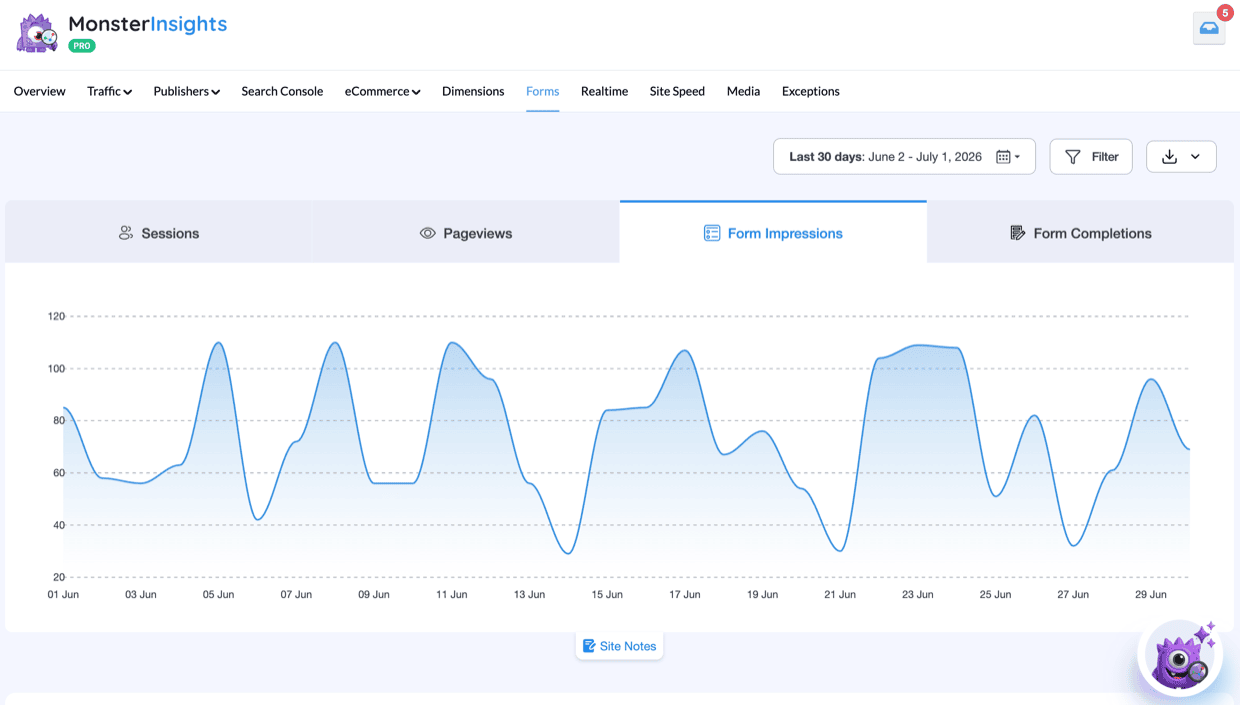
Task: Click the 01 Jun axis label
Action: [63, 594]
